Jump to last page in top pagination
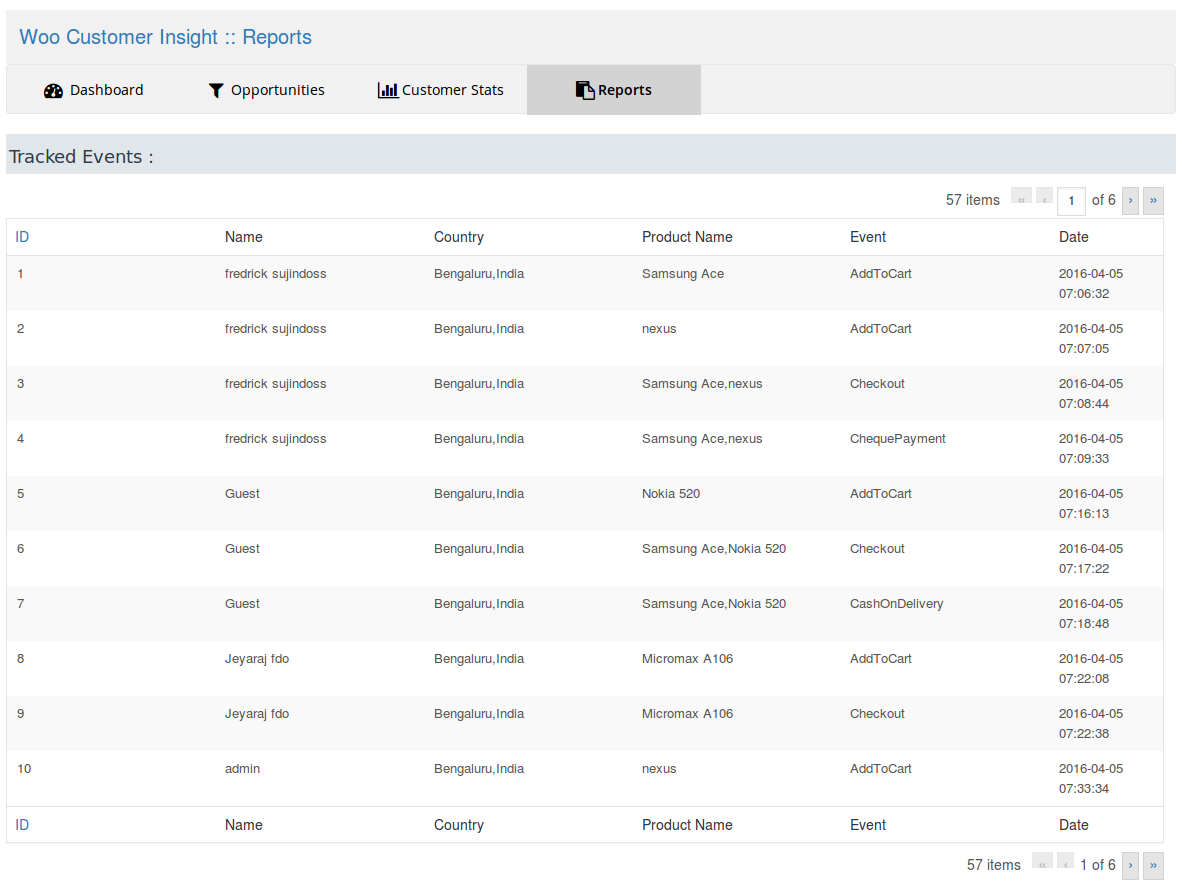Screen dimensions: 1182x895 (1153, 200)
